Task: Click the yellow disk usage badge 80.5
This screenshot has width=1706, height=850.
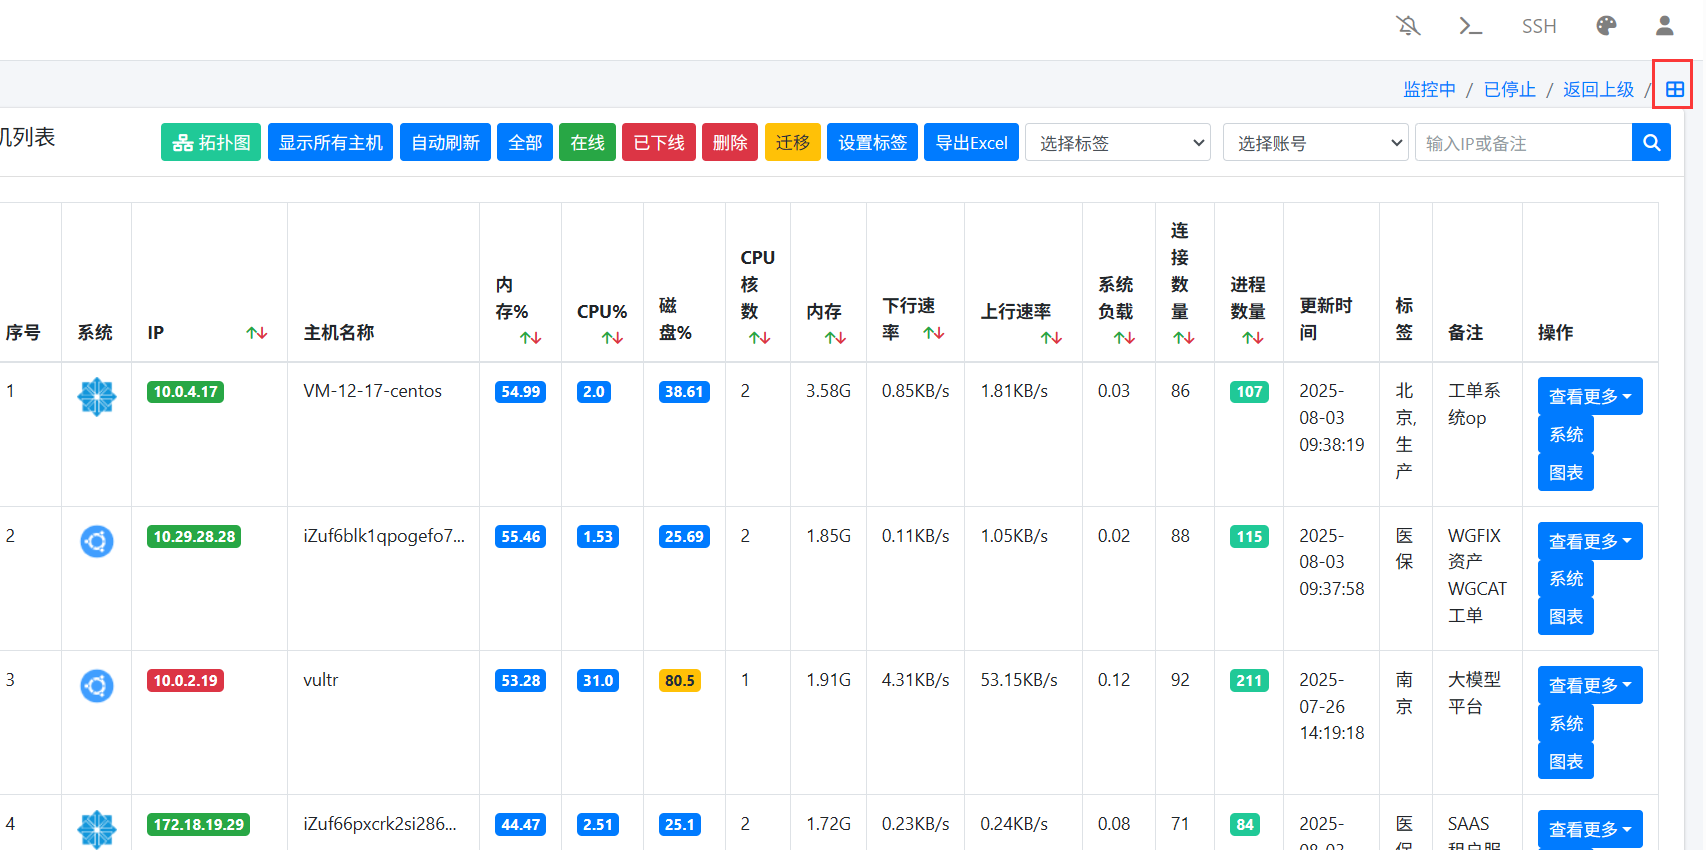Action: (680, 681)
